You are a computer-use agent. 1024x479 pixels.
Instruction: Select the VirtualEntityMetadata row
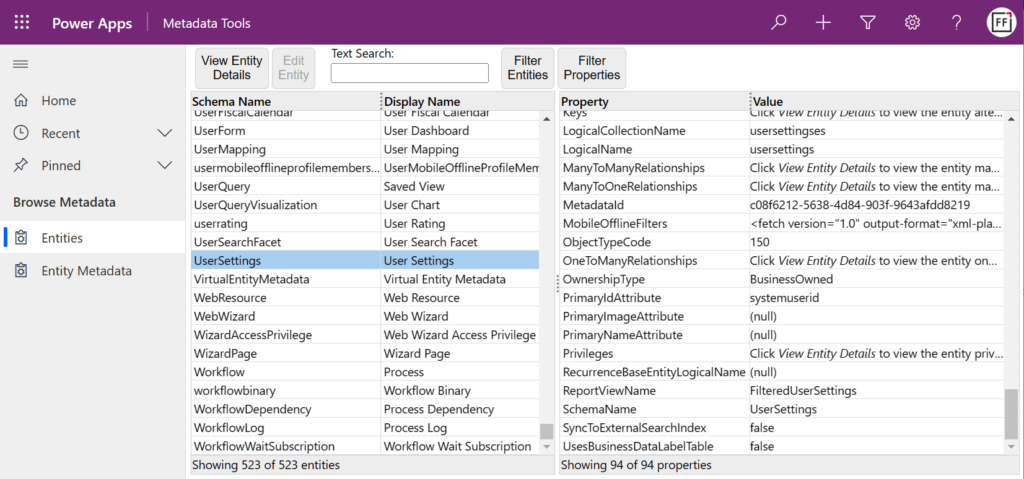[x=365, y=279]
